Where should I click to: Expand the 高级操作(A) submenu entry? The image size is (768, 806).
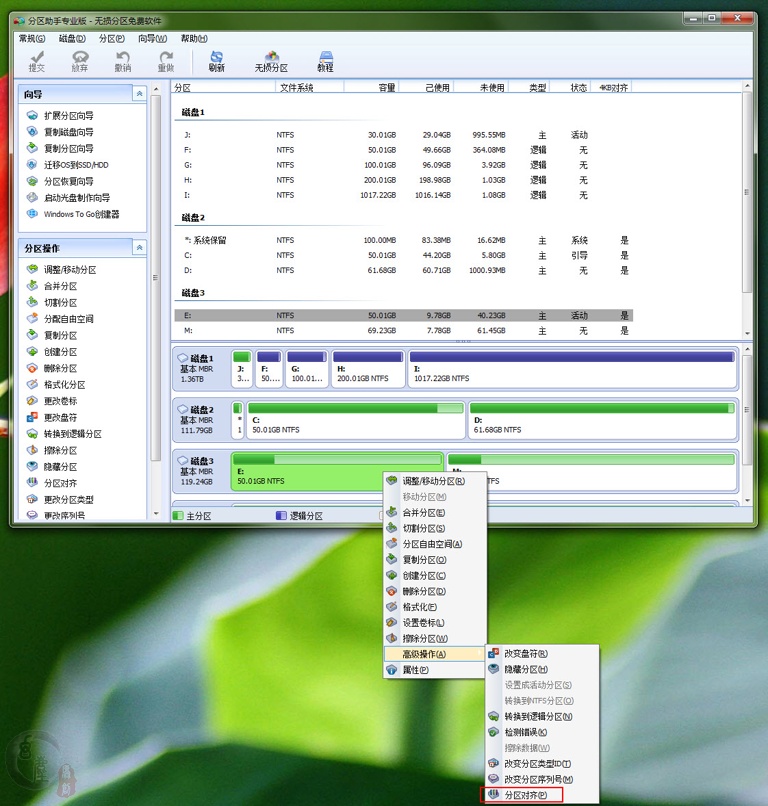pos(424,654)
